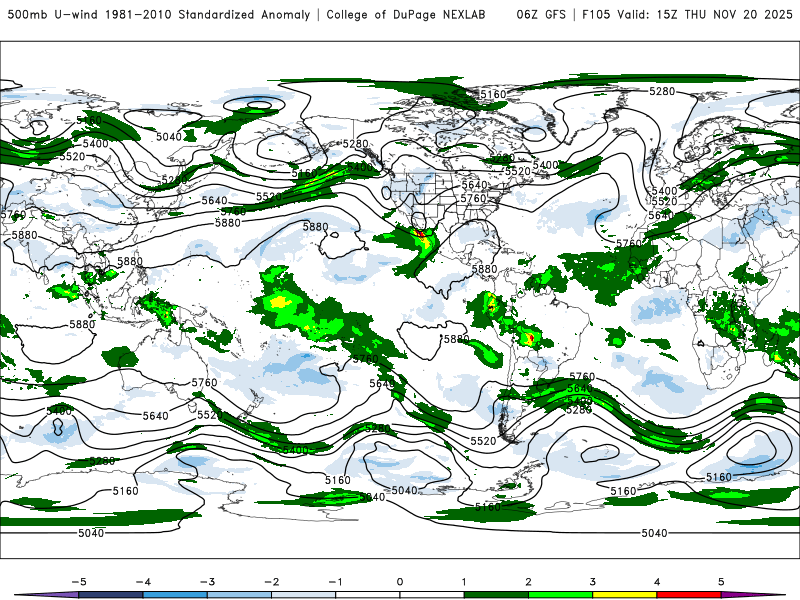Click the red anomaly maximum over Mexico
Screen dimensions: 800x600
pos(420,234)
